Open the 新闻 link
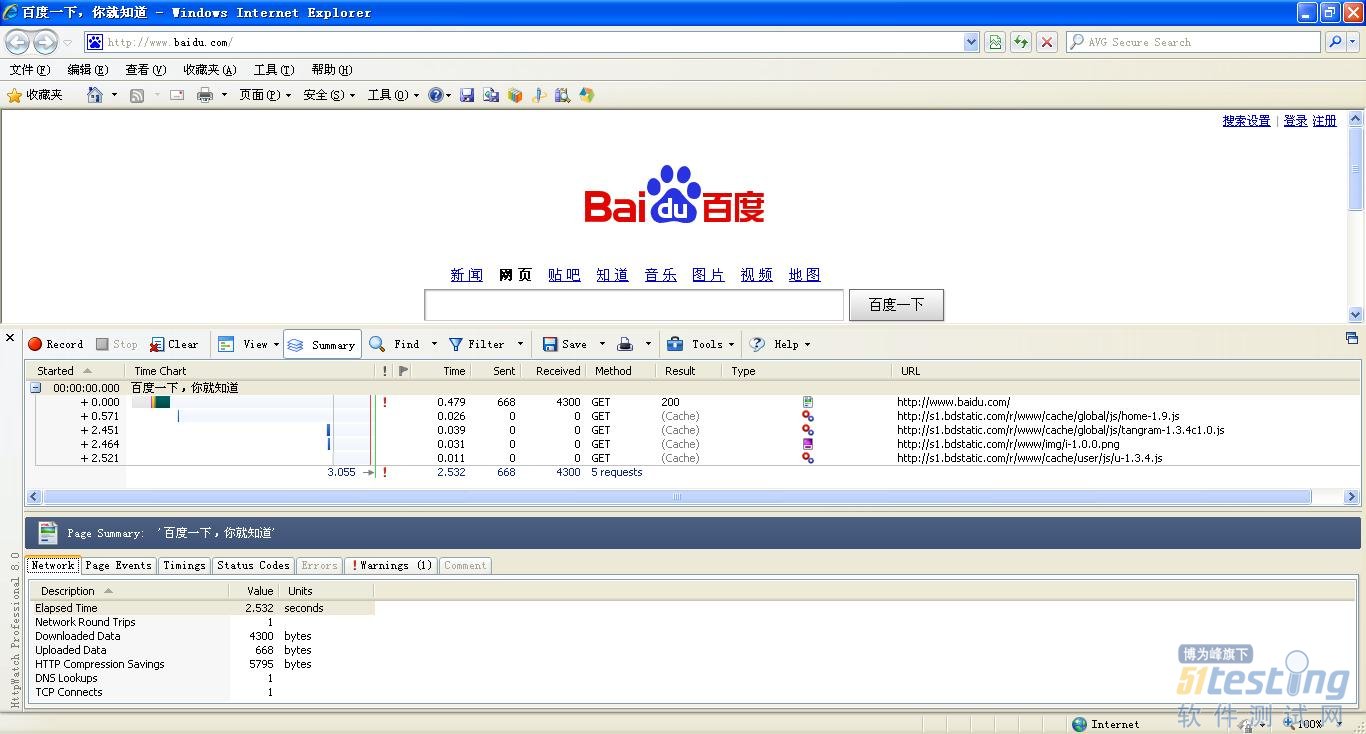This screenshot has width=1366, height=734. click(466, 275)
